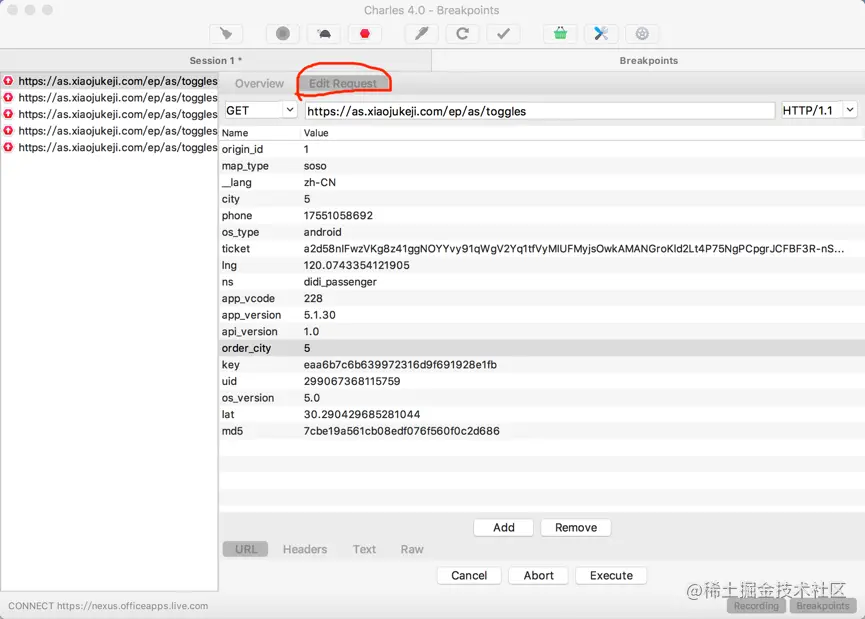
Task: Click the Recording status button
Action: (756, 606)
